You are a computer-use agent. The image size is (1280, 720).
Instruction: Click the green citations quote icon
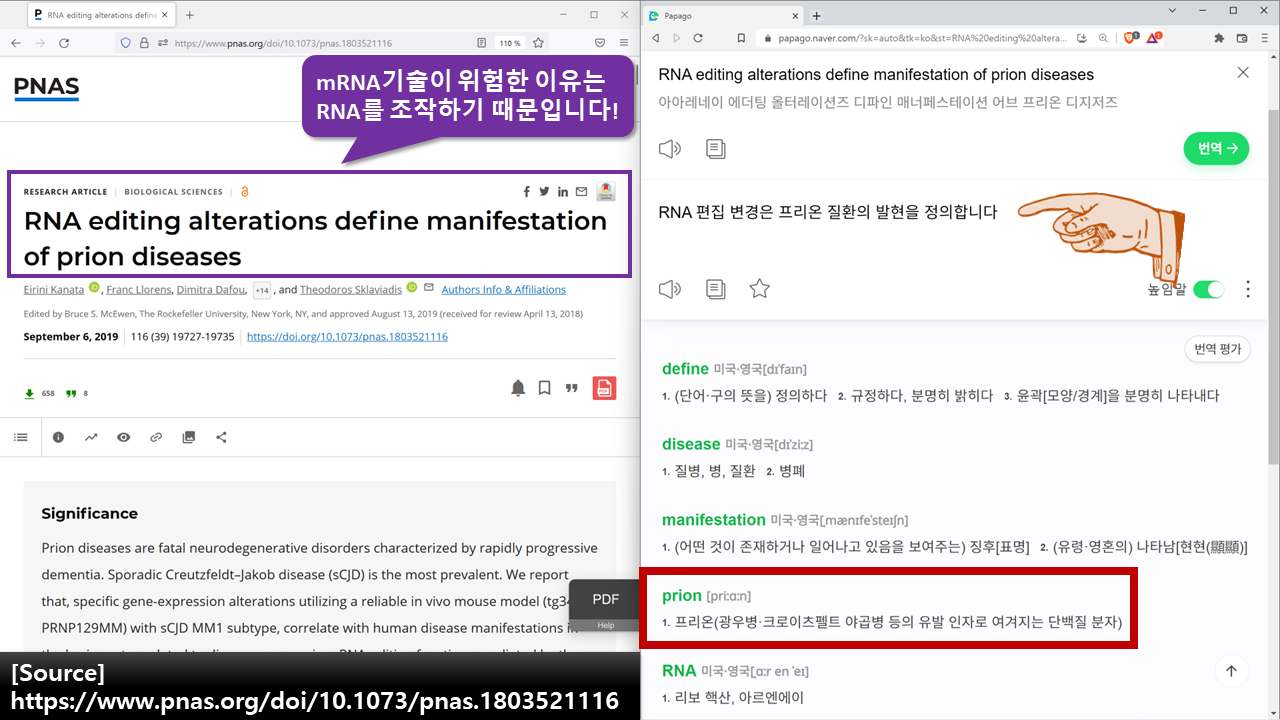(71, 393)
